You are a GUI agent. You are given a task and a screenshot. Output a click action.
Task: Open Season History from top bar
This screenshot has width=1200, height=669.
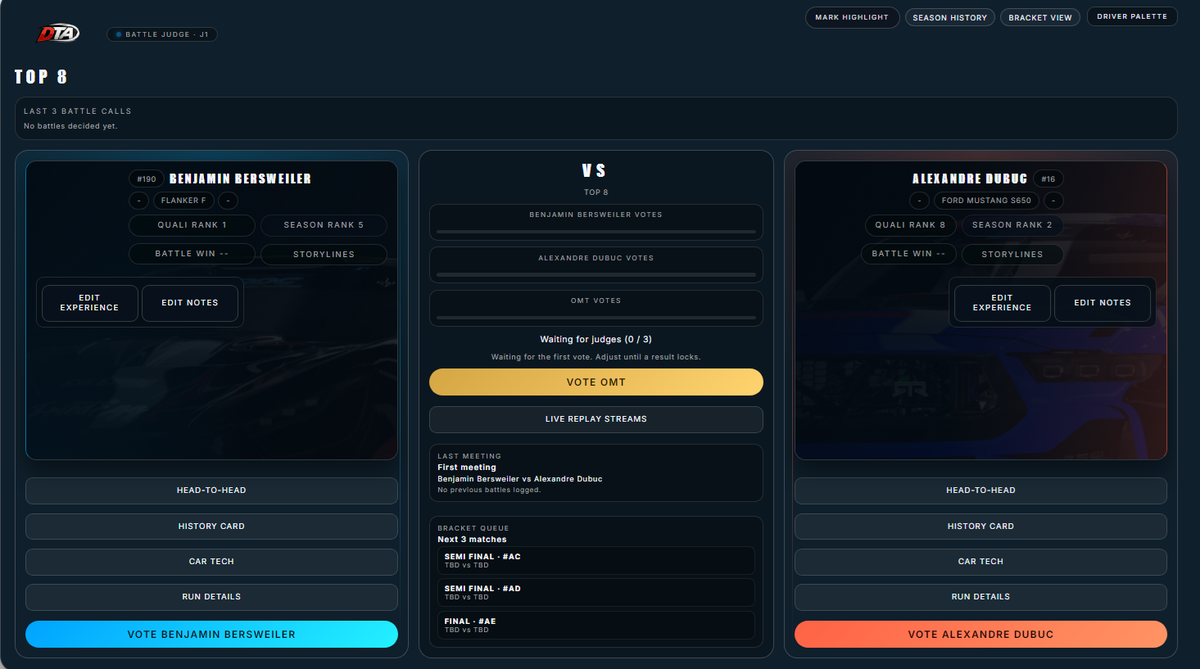pyautogui.click(x=949, y=17)
